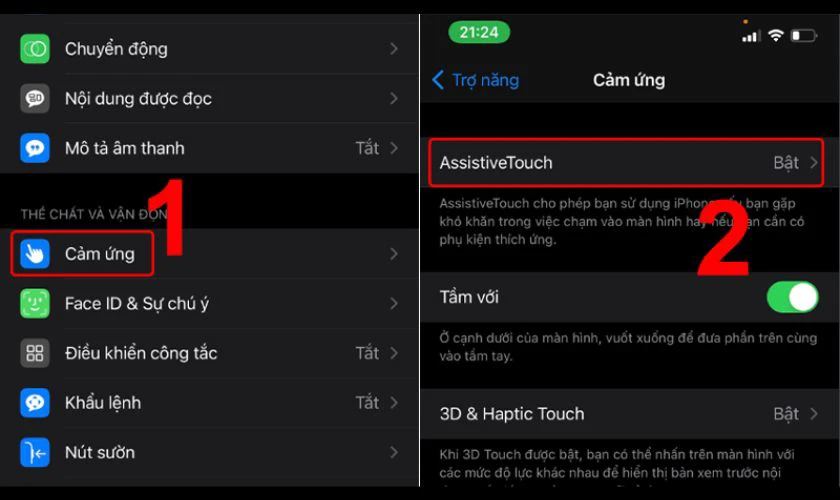
Task: Tap the Bật status for AssistiveTouch
Action: (x=786, y=162)
